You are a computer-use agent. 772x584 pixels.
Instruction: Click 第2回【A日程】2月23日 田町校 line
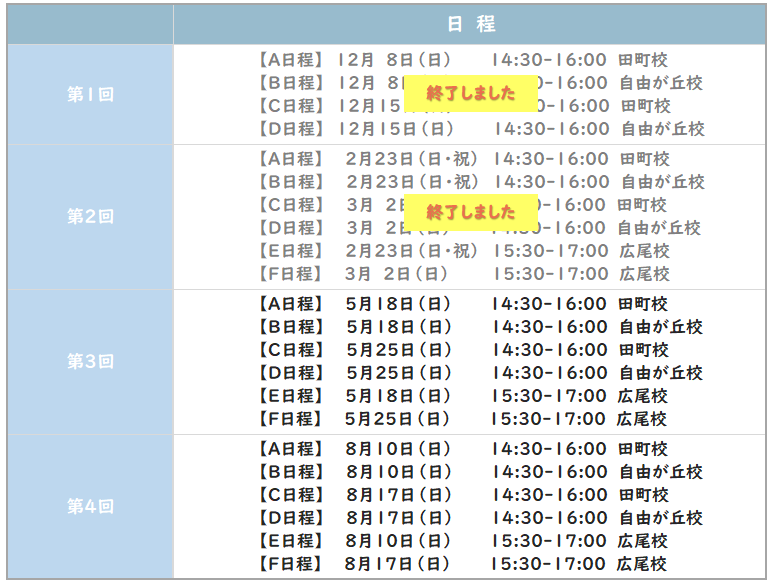coord(464,159)
